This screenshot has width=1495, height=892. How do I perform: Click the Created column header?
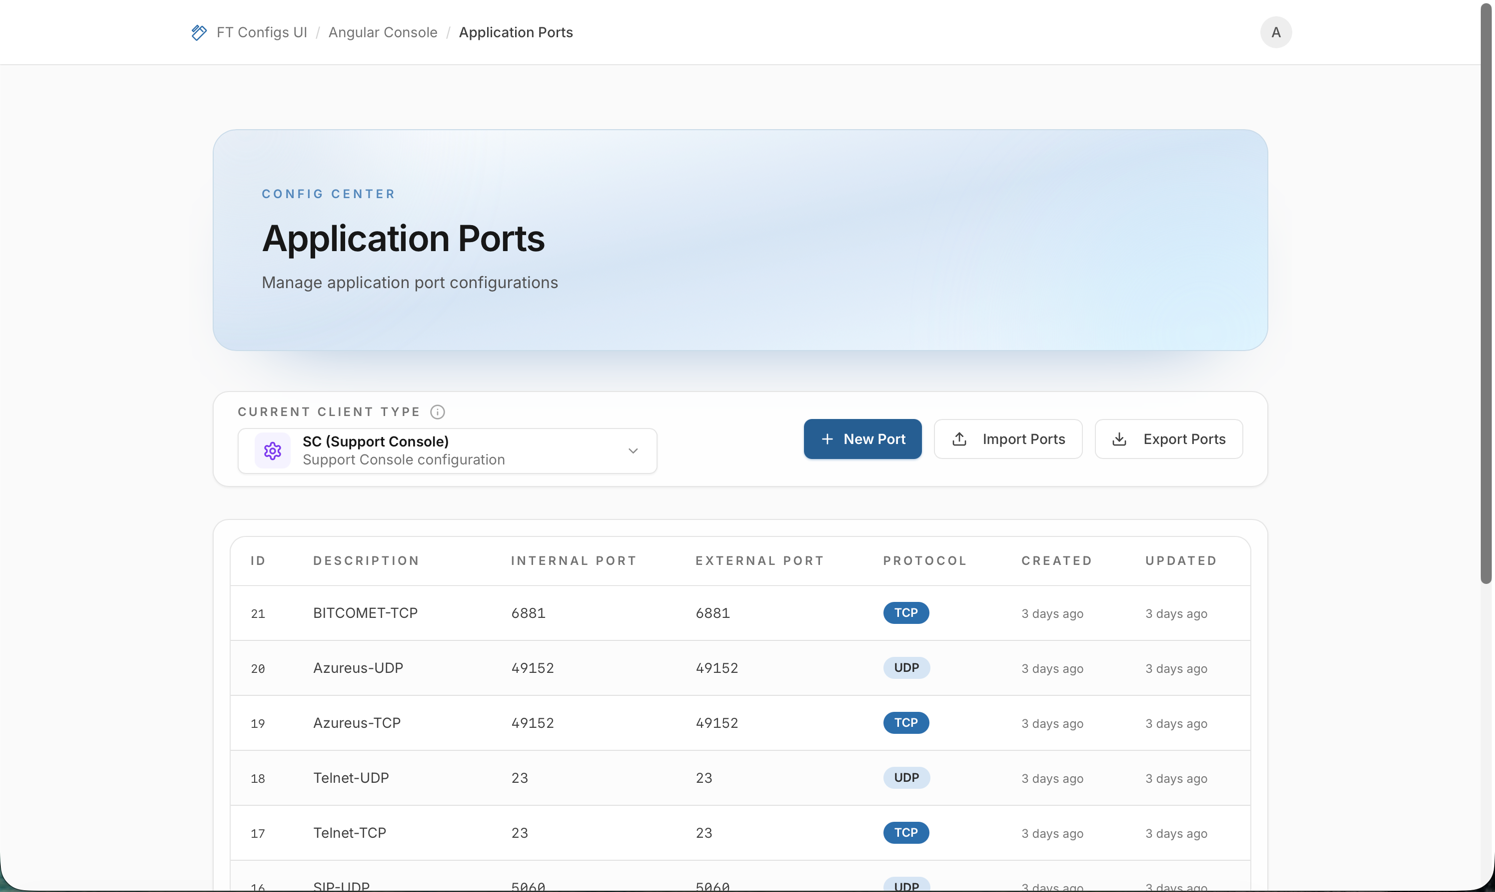(x=1057, y=561)
